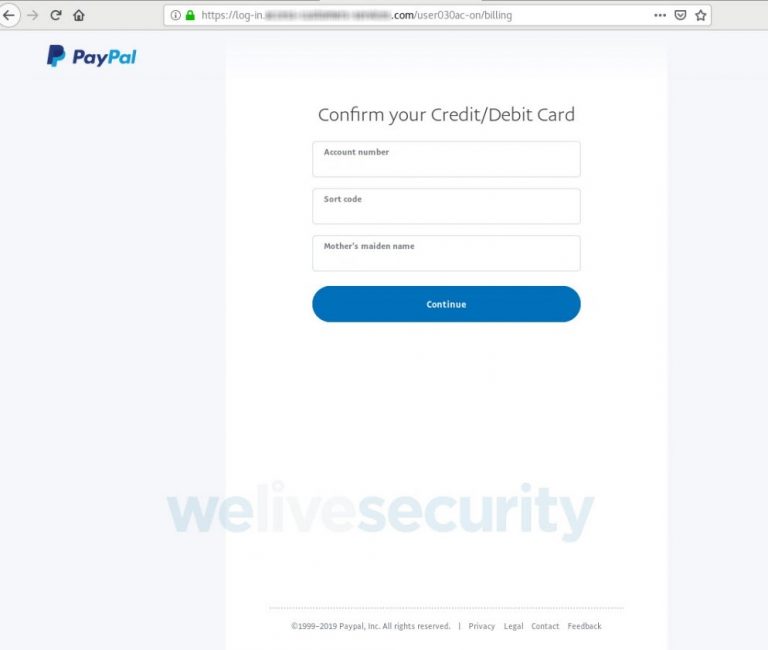Save page to Pocket icon
768x650 pixels.
[x=680, y=15]
